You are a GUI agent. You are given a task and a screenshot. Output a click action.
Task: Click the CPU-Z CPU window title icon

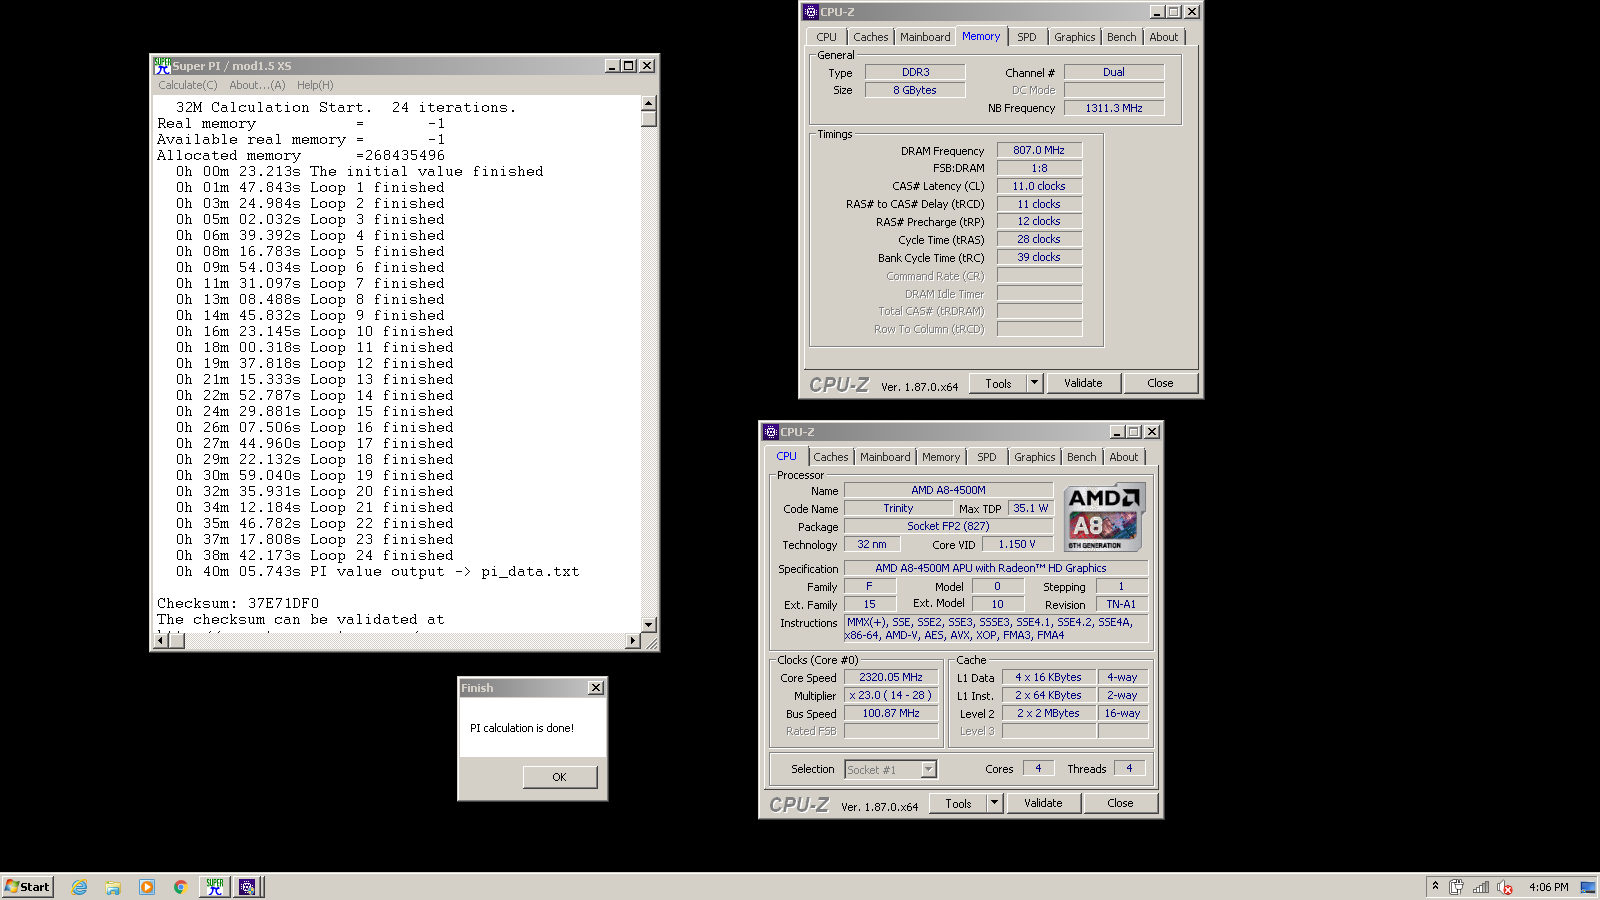click(x=771, y=432)
